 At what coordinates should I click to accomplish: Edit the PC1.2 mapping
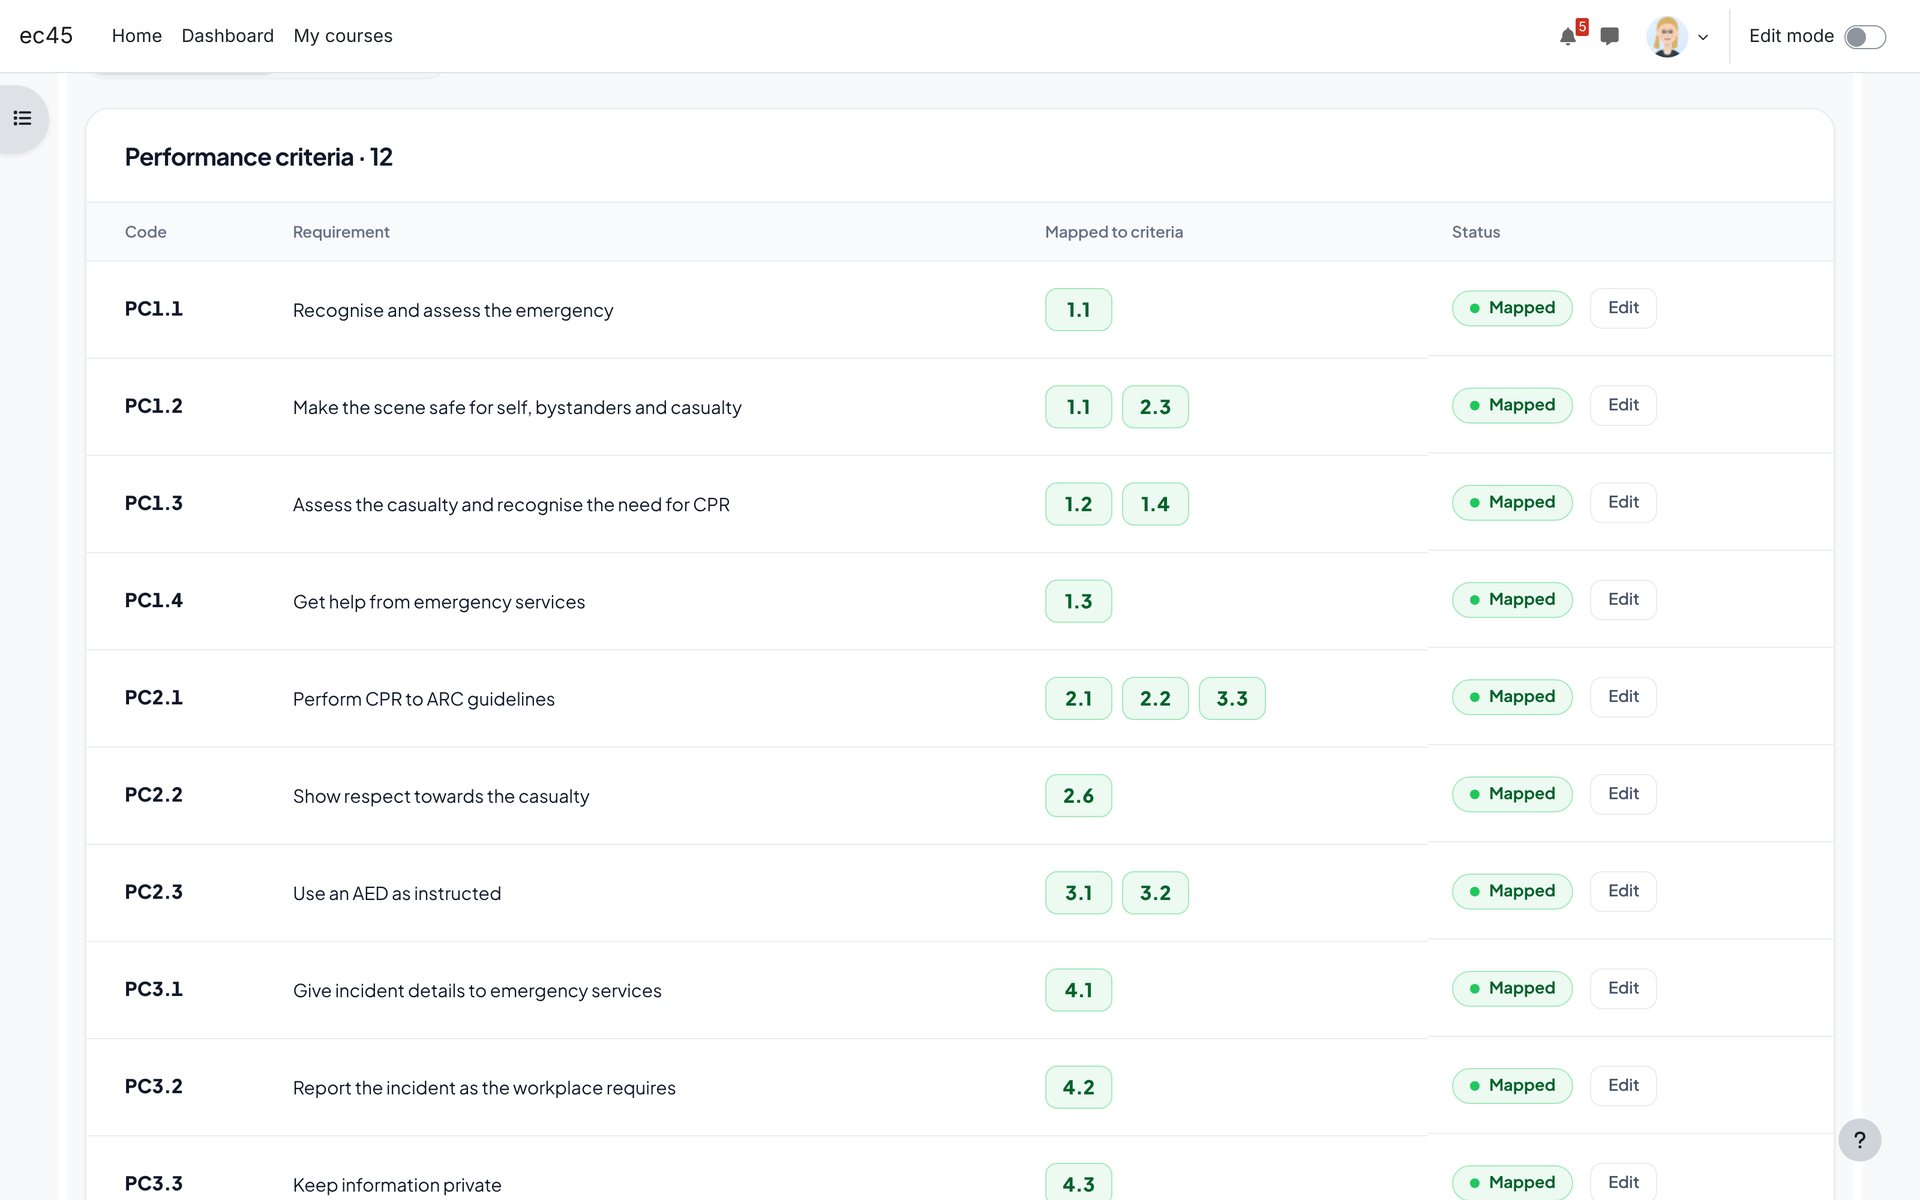pyautogui.click(x=1623, y=405)
